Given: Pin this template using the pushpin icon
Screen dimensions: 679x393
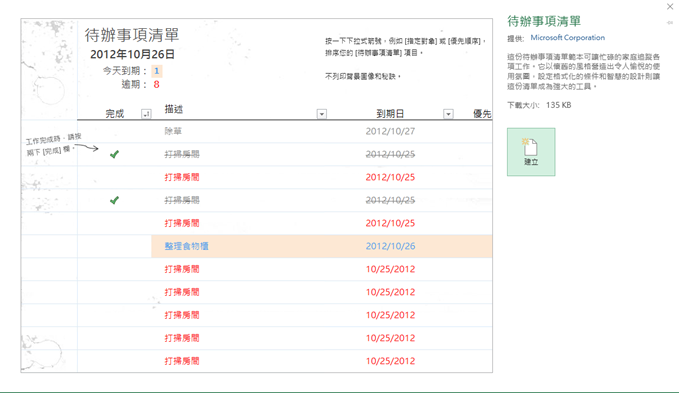Looking at the screenshot, I should [x=670, y=23].
